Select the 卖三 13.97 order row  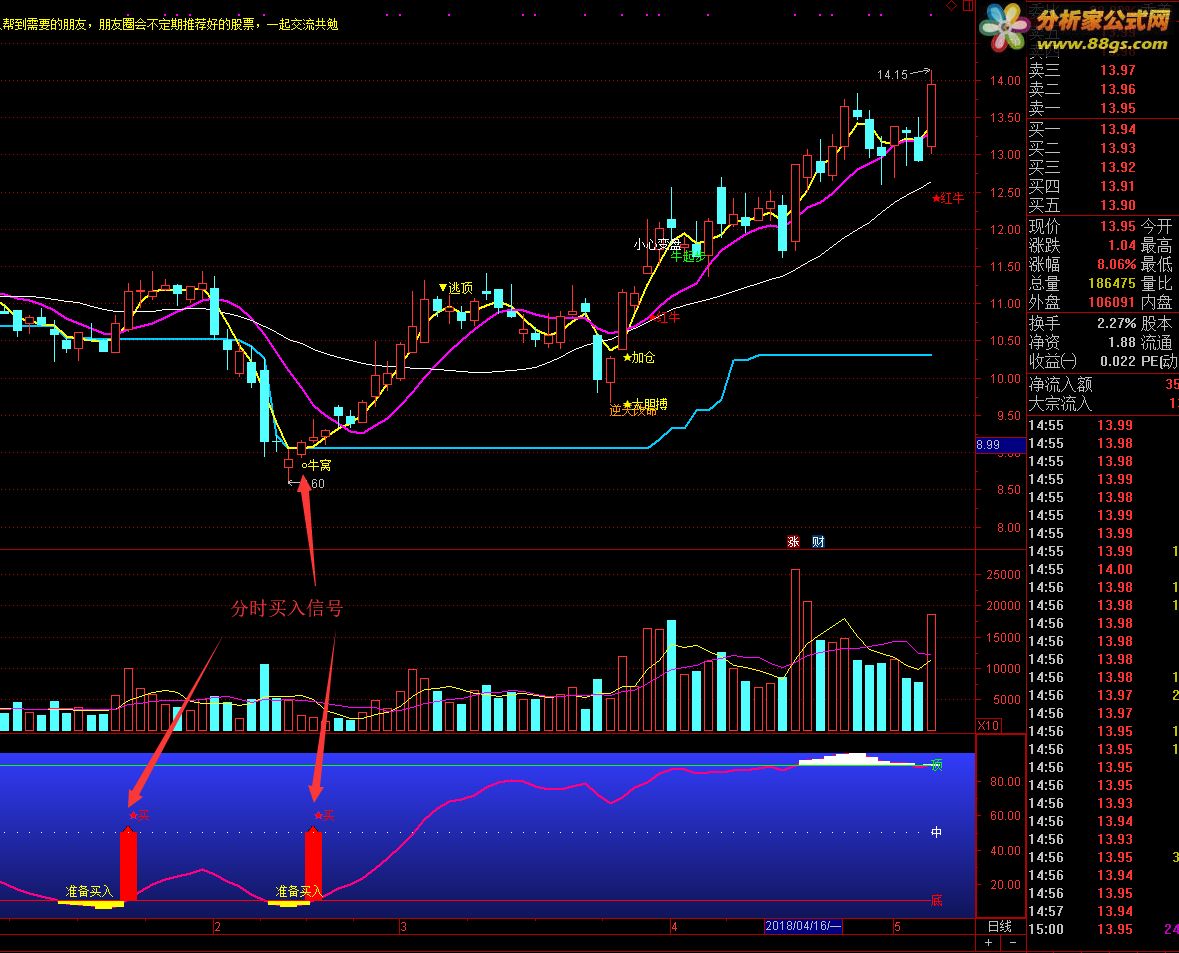1103,70
